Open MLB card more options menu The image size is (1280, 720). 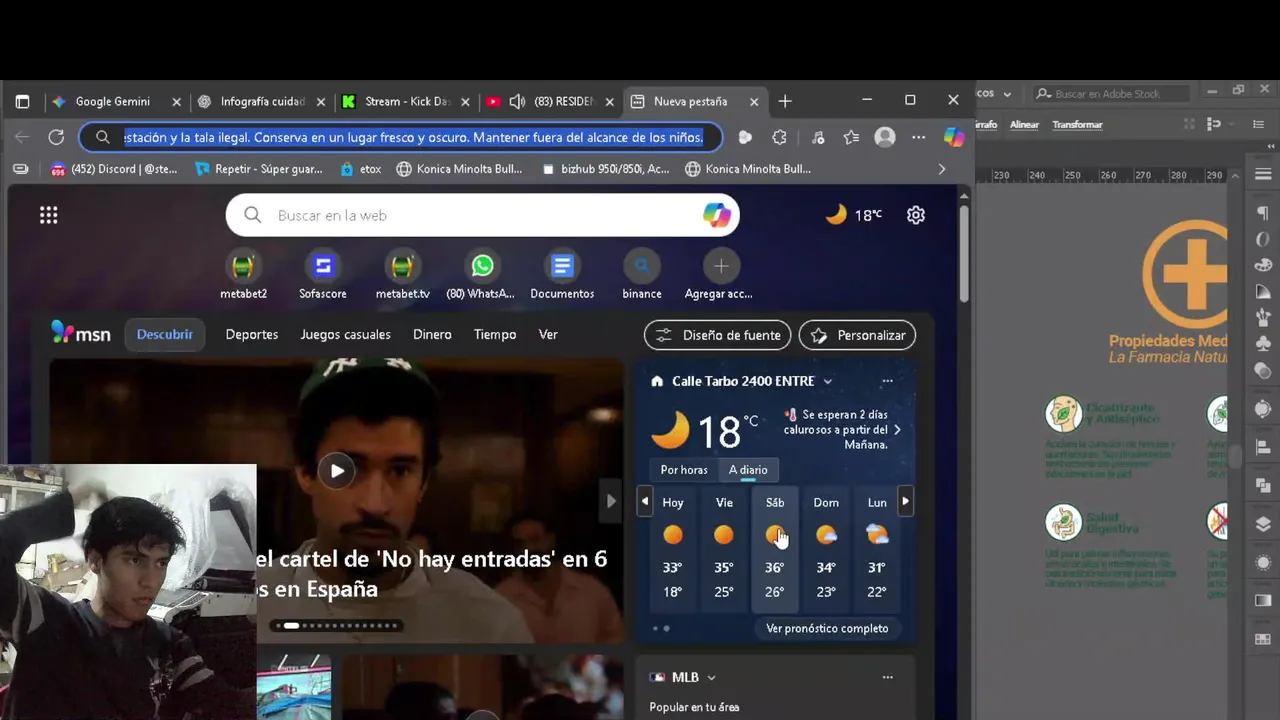click(887, 677)
